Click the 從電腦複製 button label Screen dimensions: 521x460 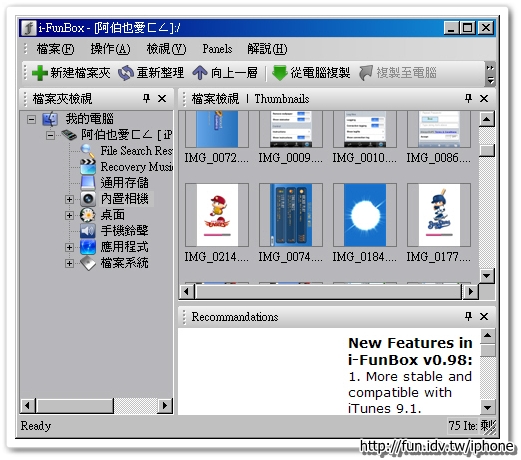click(x=320, y=73)
